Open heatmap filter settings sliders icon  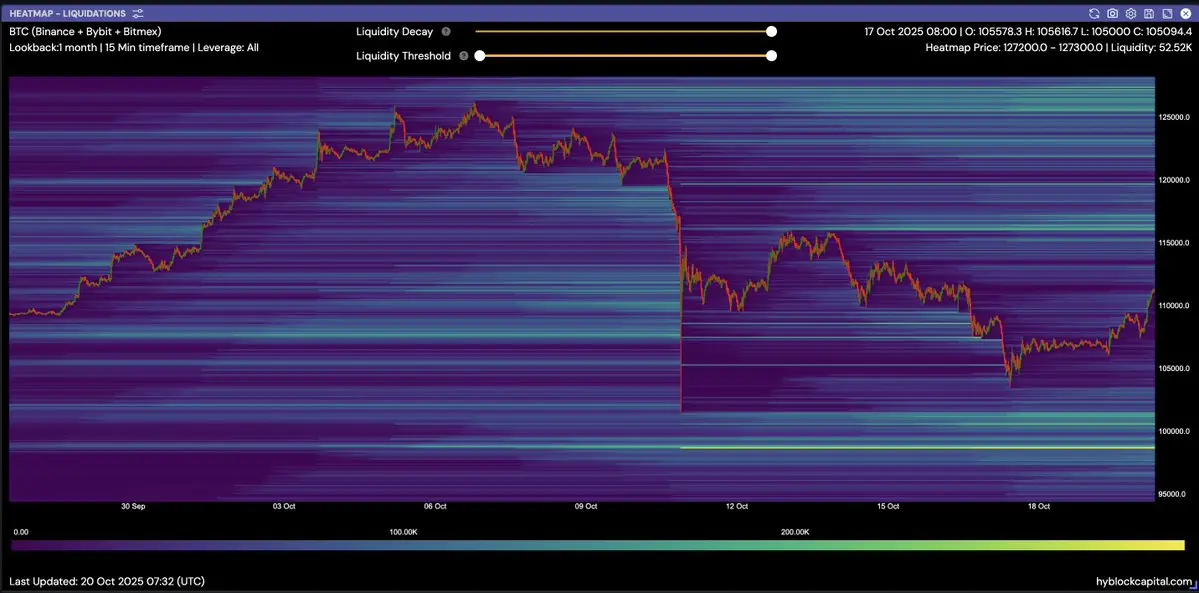[x=138, y=14]
